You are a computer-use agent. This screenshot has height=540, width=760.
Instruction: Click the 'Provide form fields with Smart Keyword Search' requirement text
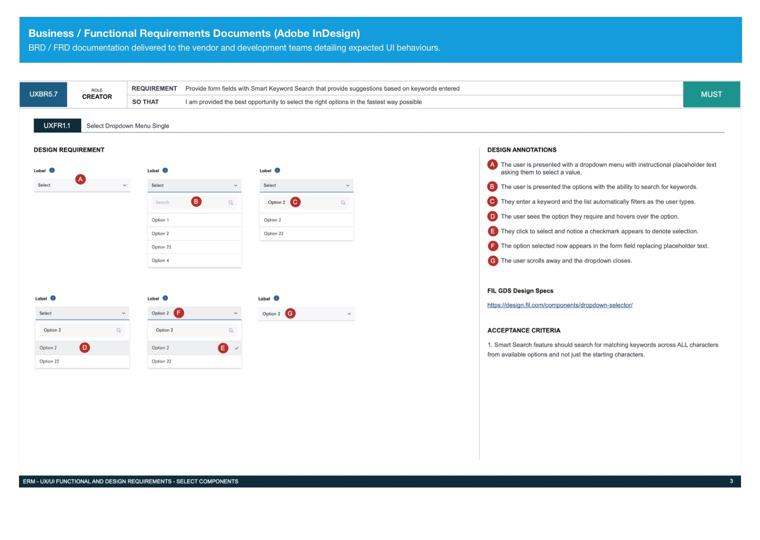point(322,89)
